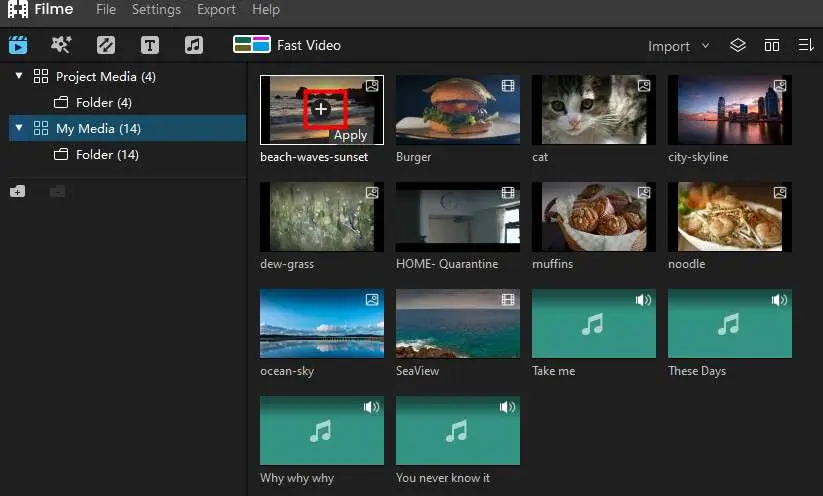Open the Text titles panel icon
This screenshot has height=496, width=823.
tap(149, 45)
